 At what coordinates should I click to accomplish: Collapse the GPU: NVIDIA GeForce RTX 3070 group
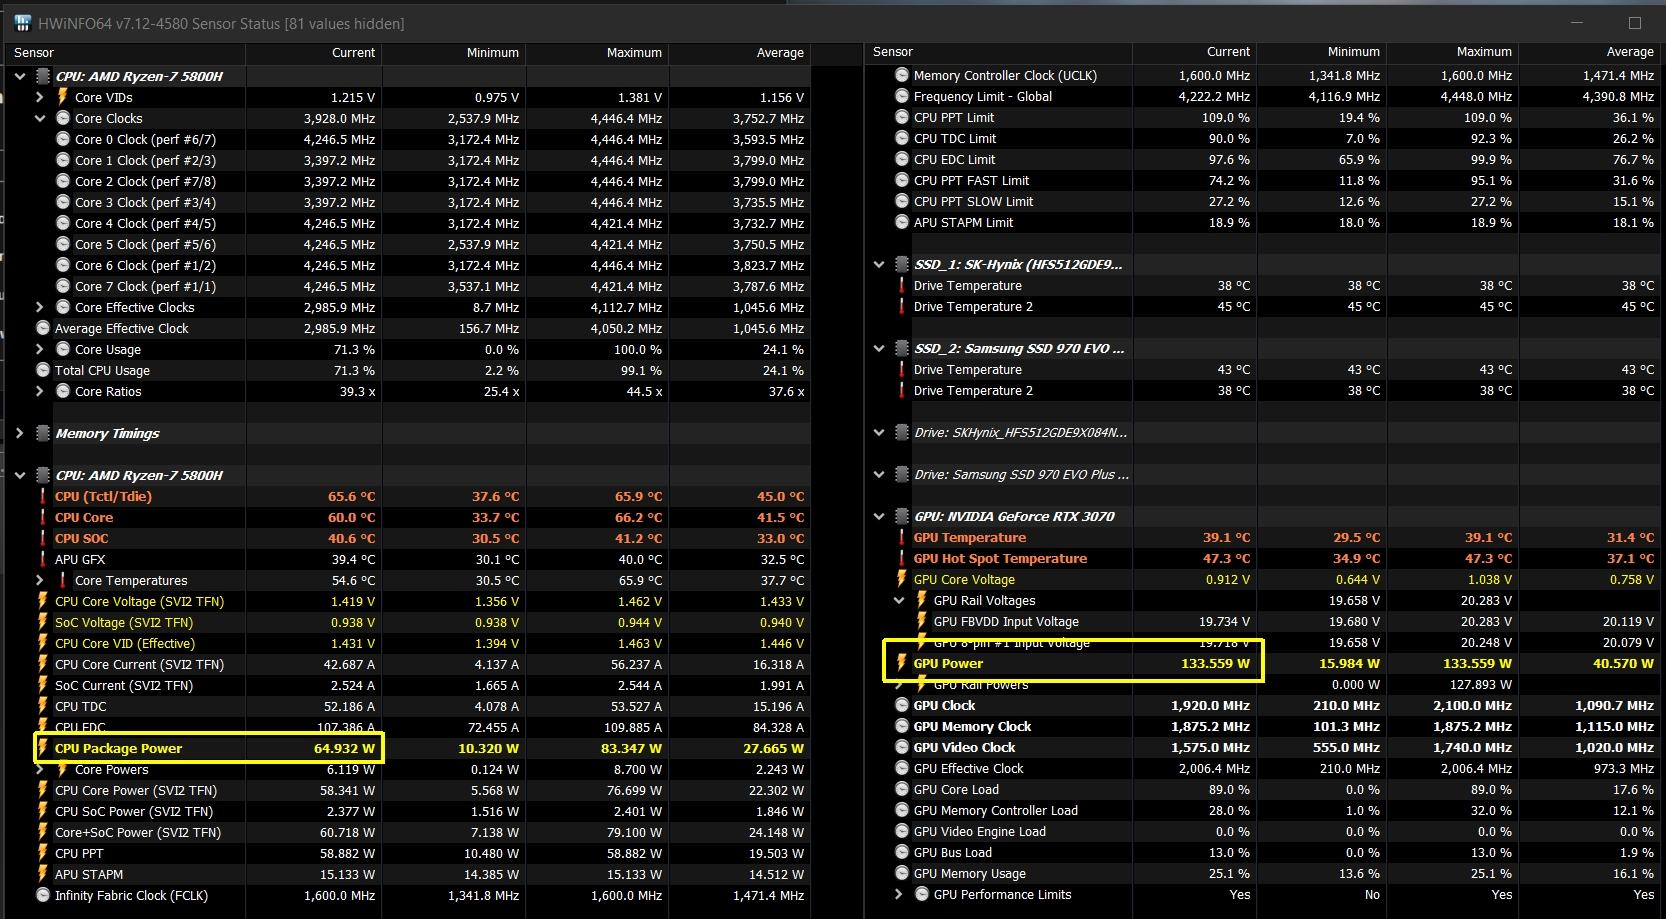click(x=879, y=516)
